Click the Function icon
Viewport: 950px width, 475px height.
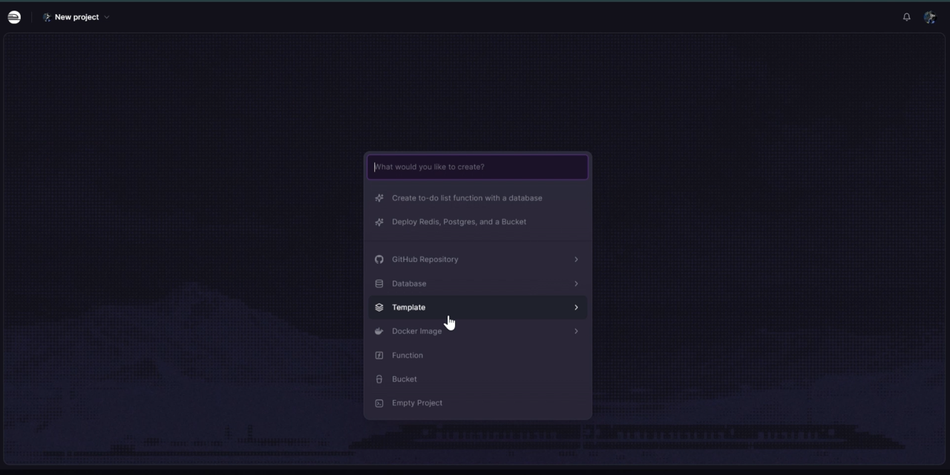click(379, 356)
